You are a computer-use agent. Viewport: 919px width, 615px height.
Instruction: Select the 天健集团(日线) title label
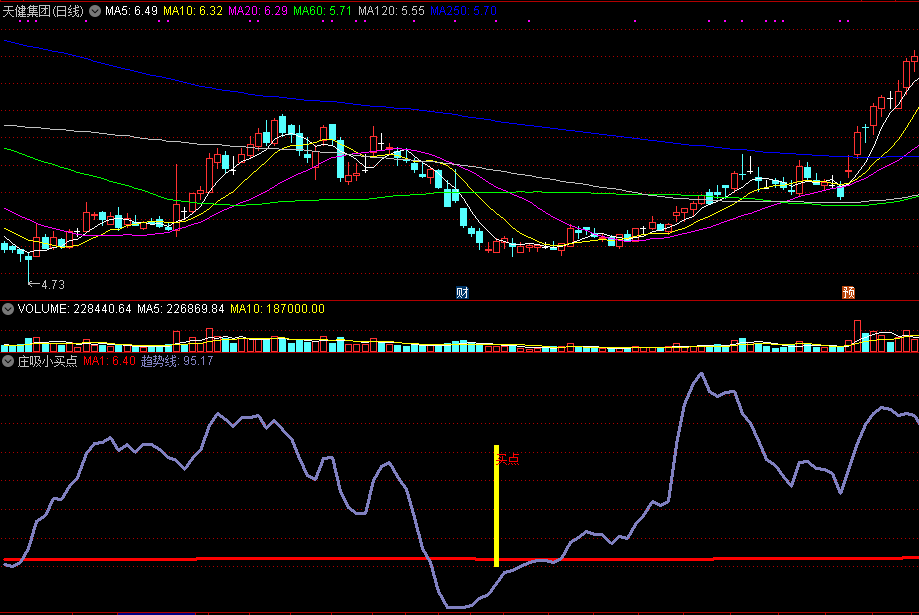pos(43,11)
